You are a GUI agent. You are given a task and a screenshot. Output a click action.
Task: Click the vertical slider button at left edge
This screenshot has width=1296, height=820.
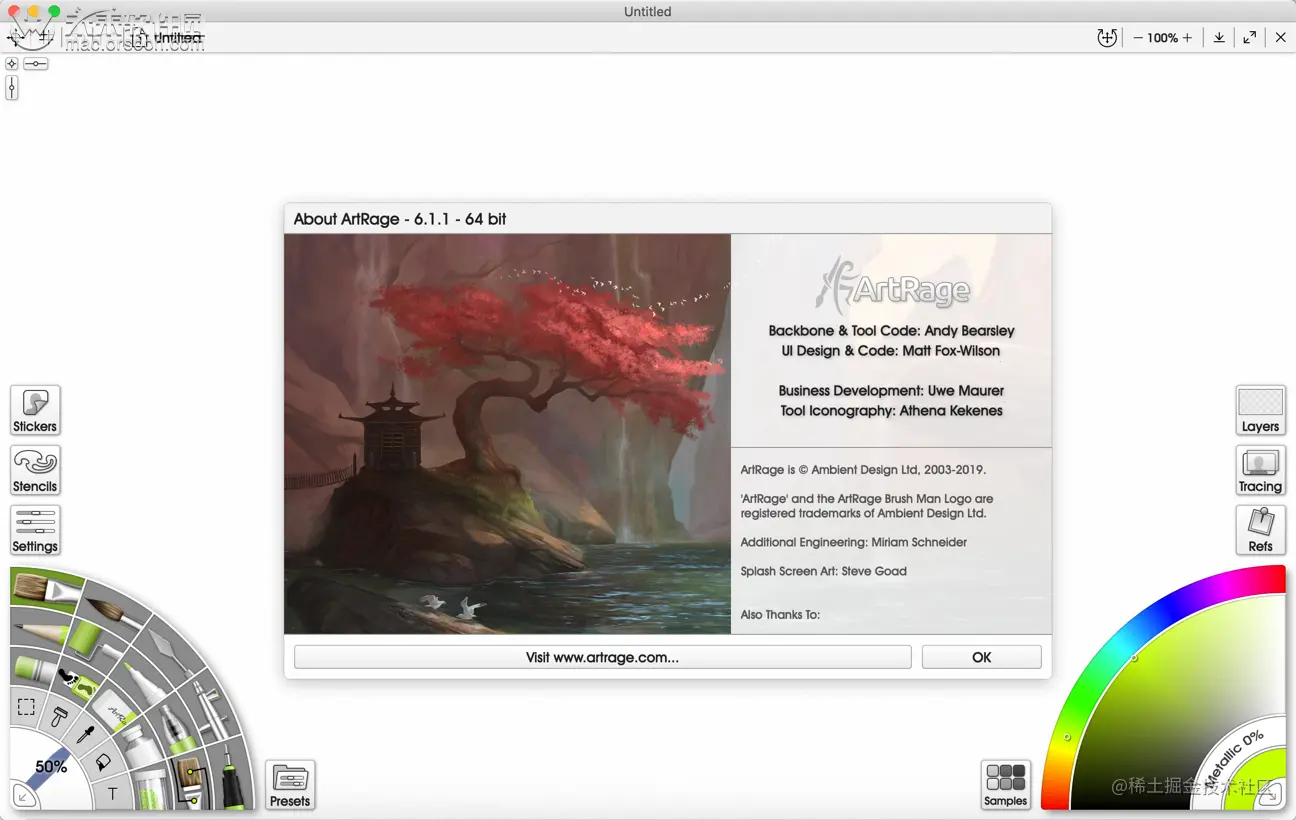[12, 88]
